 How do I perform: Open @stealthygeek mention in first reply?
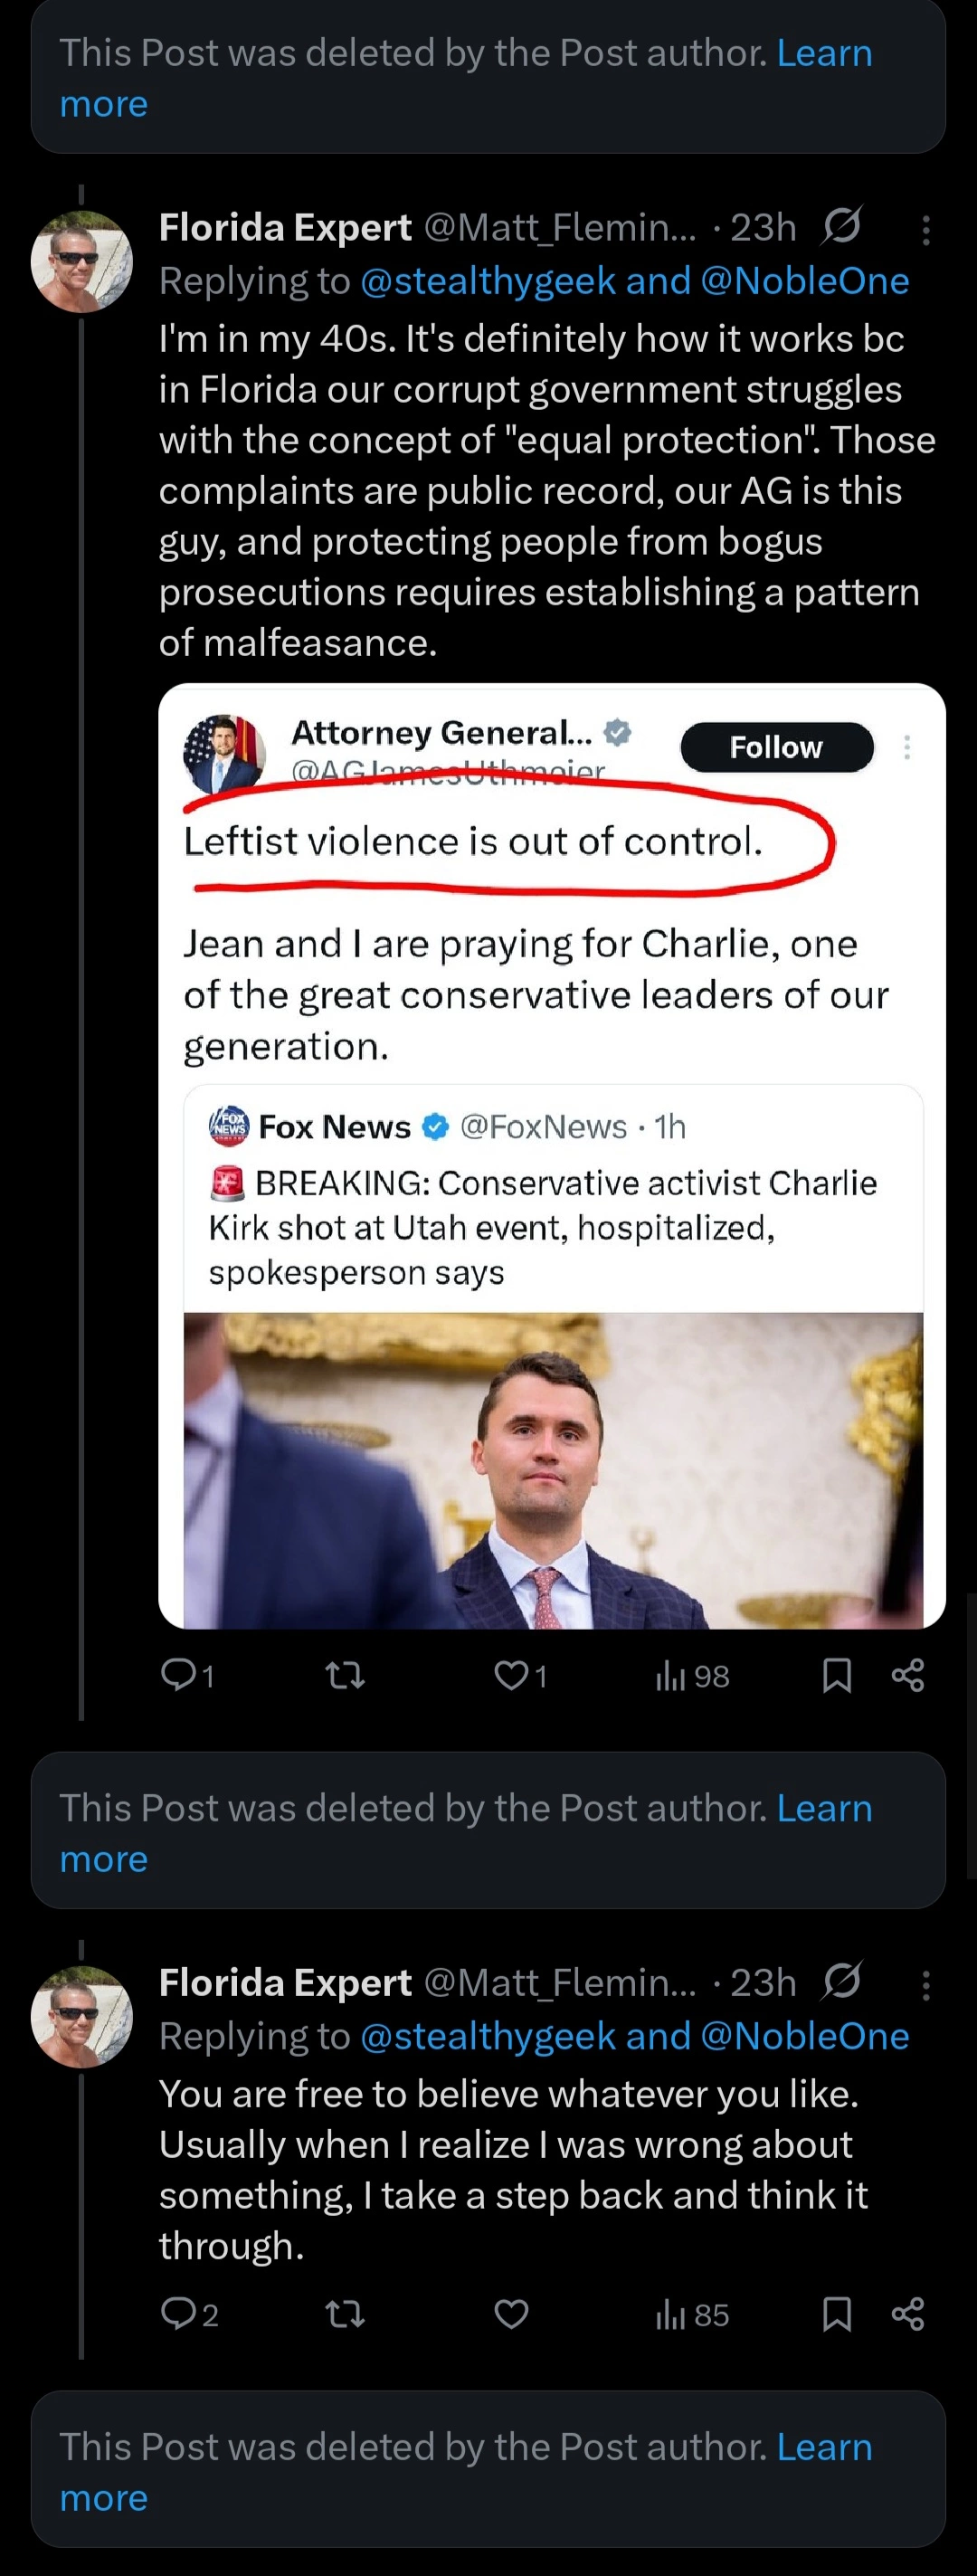(487, 281)
